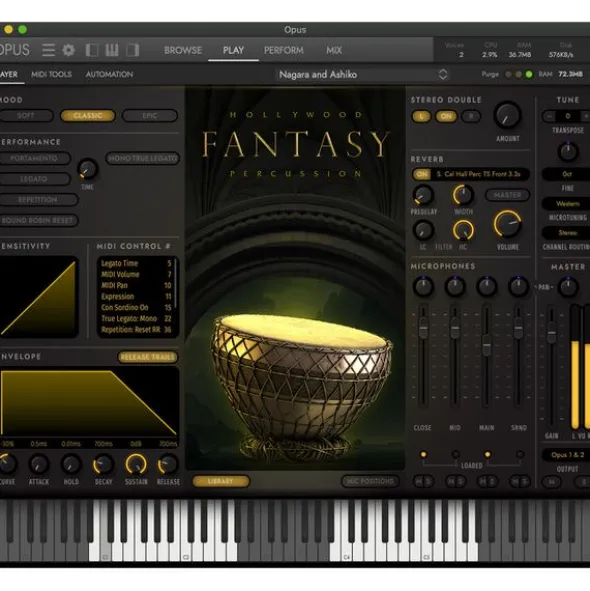This screenshot has height=591, width=590.
Task: Switch to the Mix tab
Action: [334, 50]
